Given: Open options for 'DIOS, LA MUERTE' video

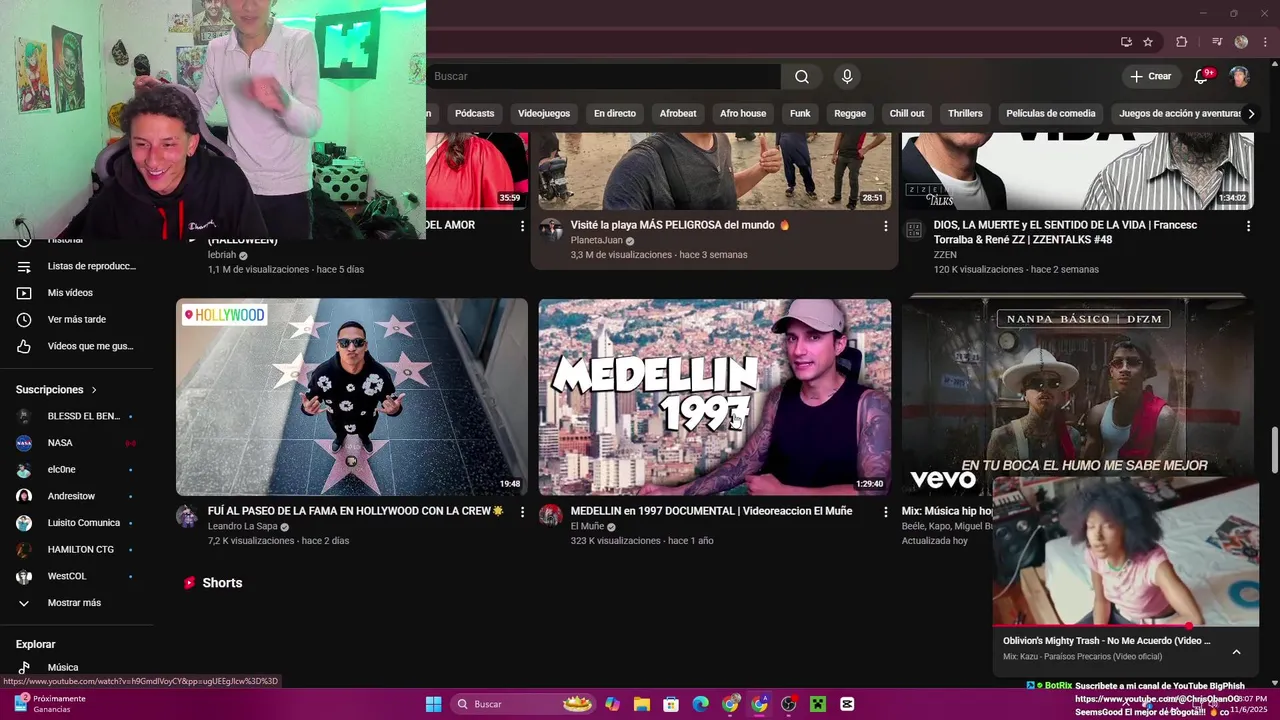Looking at the screenshot, I should click(x=1248, y=226).
